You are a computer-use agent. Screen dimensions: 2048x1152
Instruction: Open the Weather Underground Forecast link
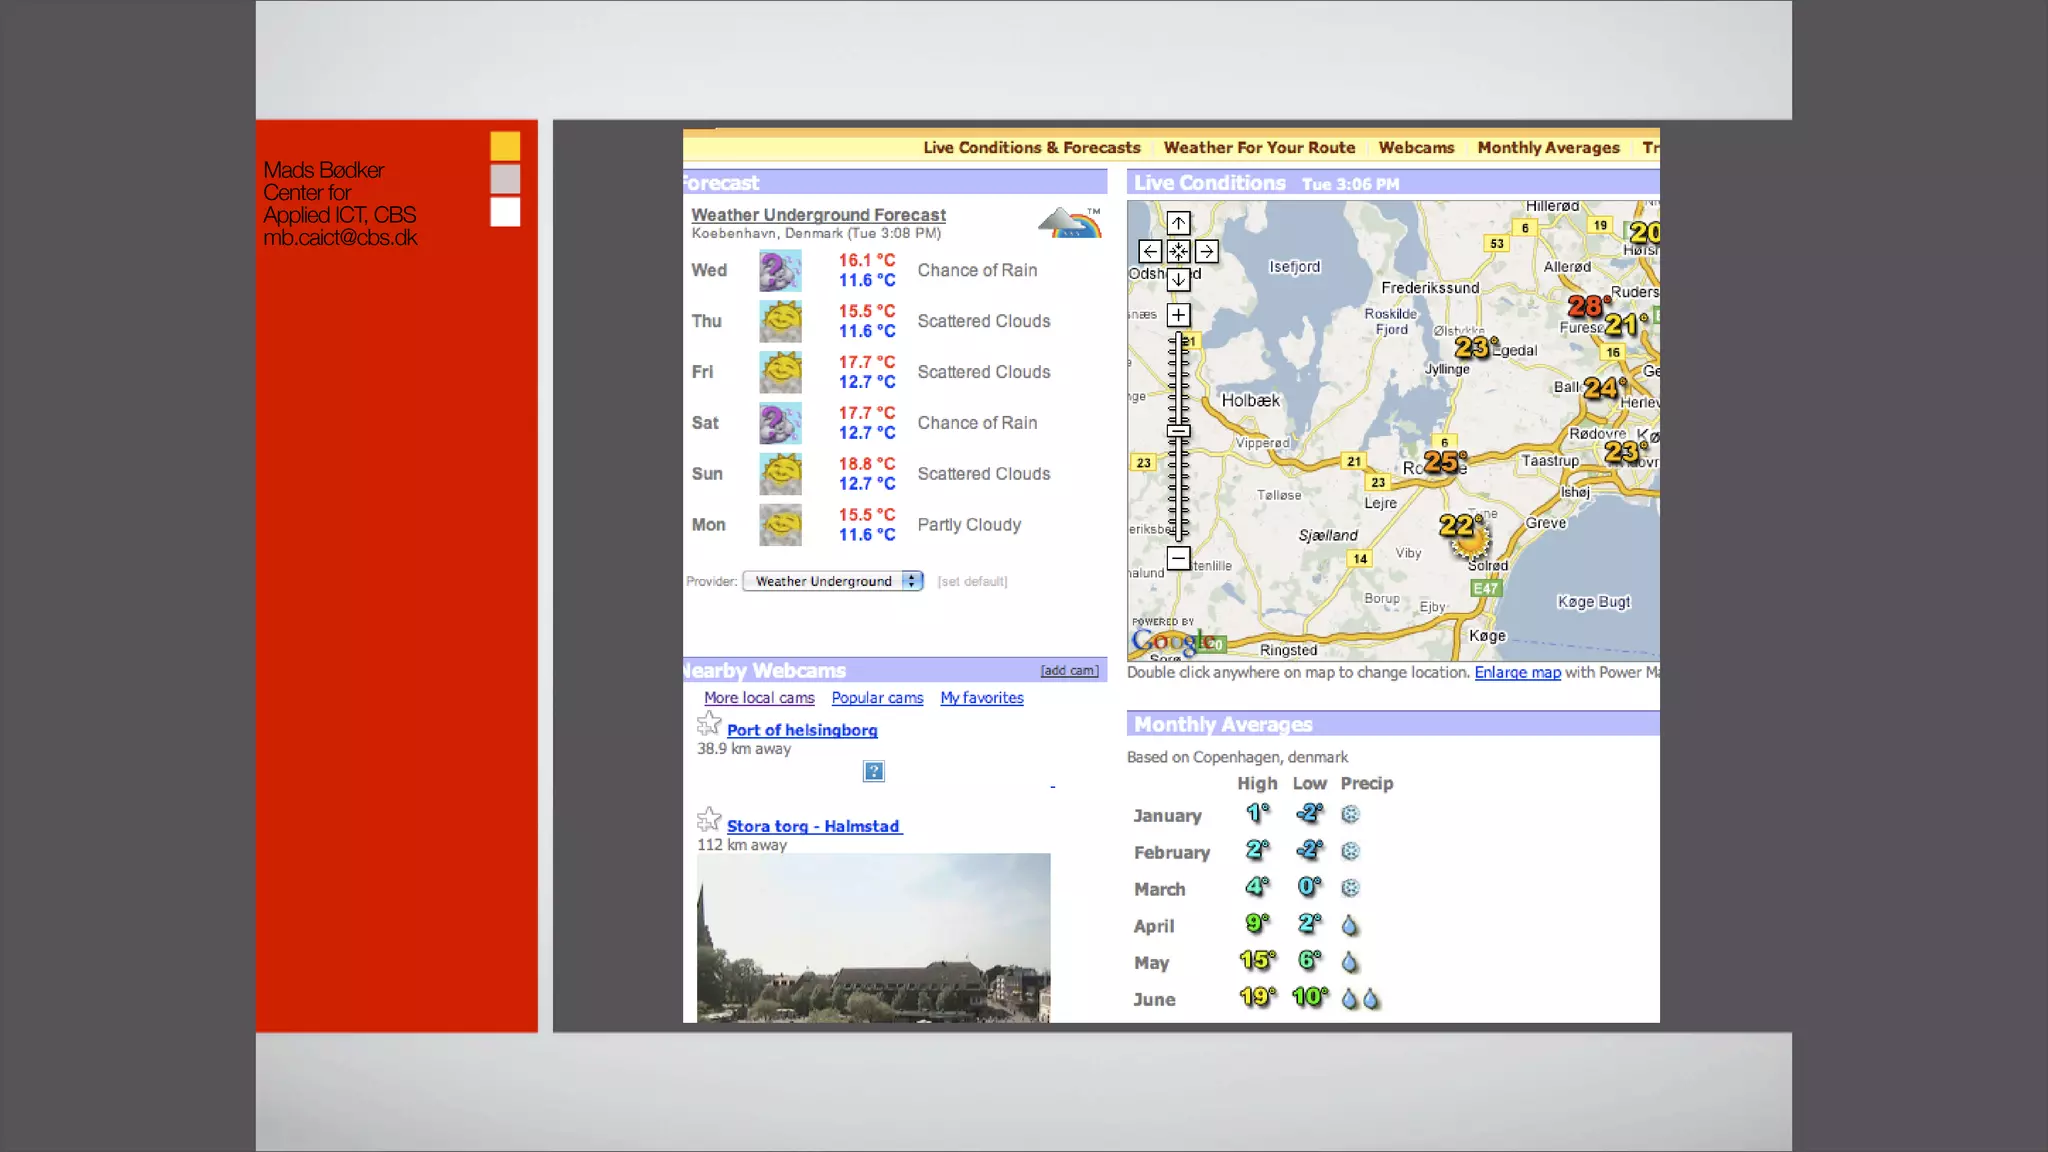(818, 214)
